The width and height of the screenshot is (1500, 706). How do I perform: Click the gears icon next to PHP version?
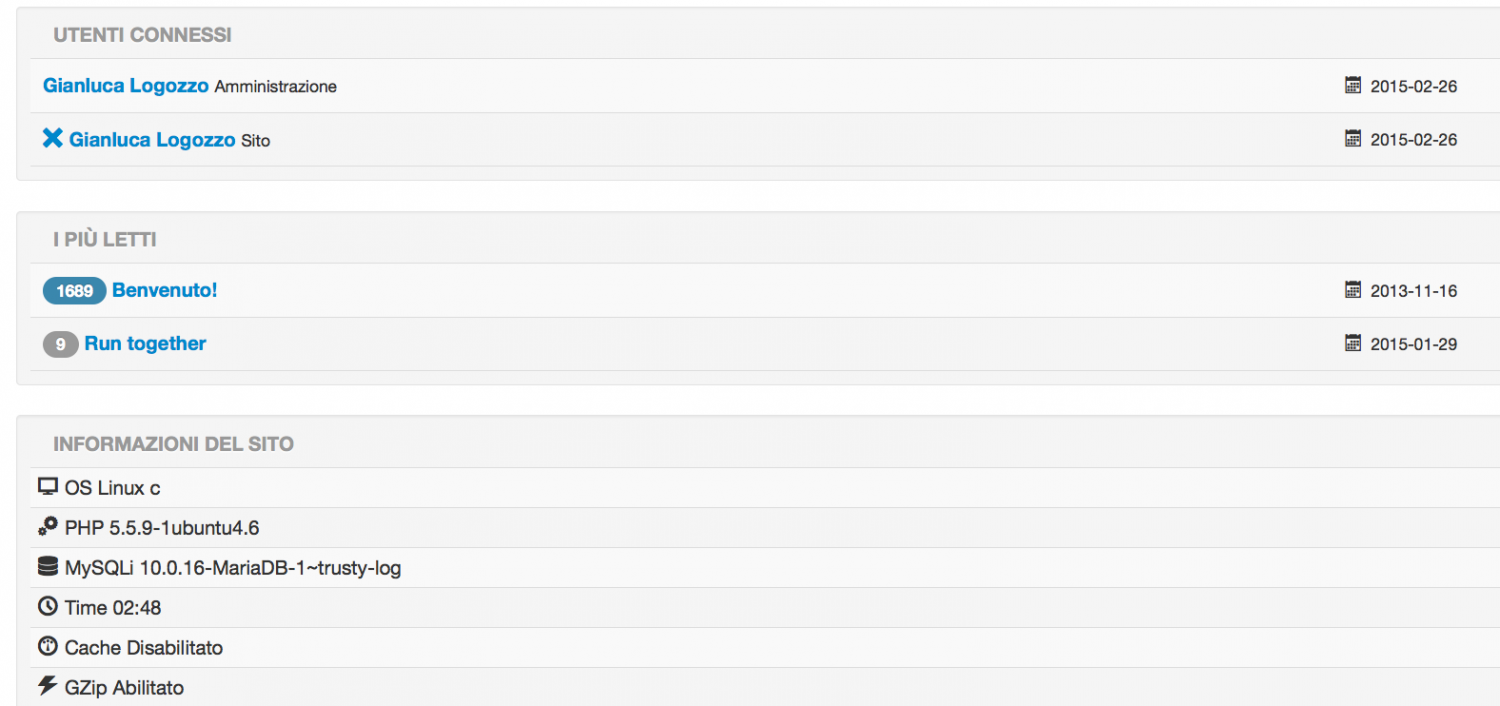click(47, 527)
